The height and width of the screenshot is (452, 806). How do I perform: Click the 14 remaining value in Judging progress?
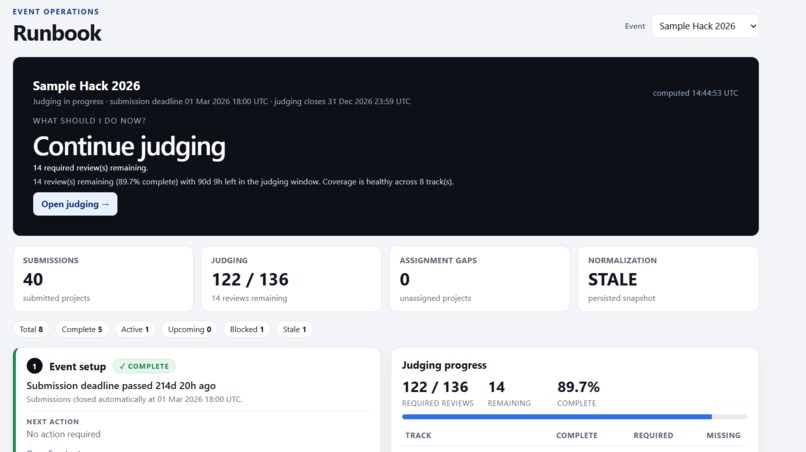click(497, 387)
